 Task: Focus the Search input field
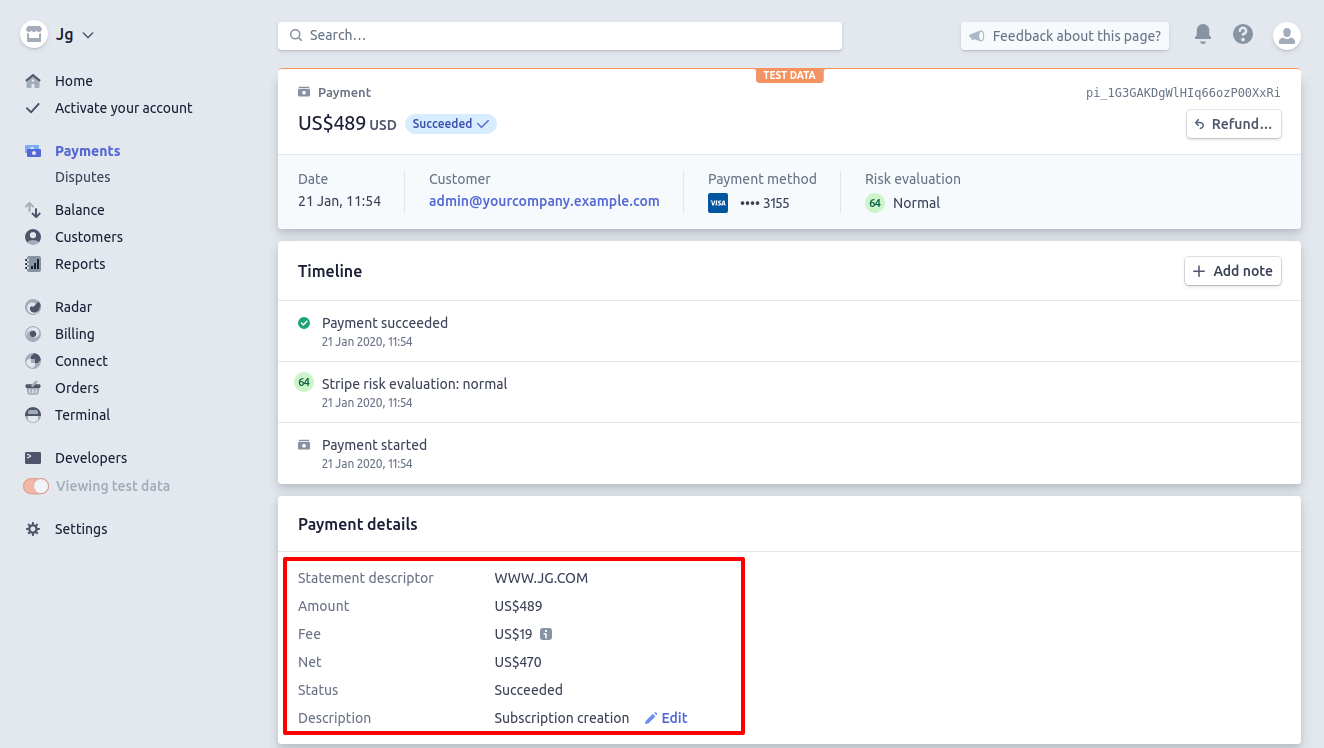pyautogui.click(x=560, y=35)
